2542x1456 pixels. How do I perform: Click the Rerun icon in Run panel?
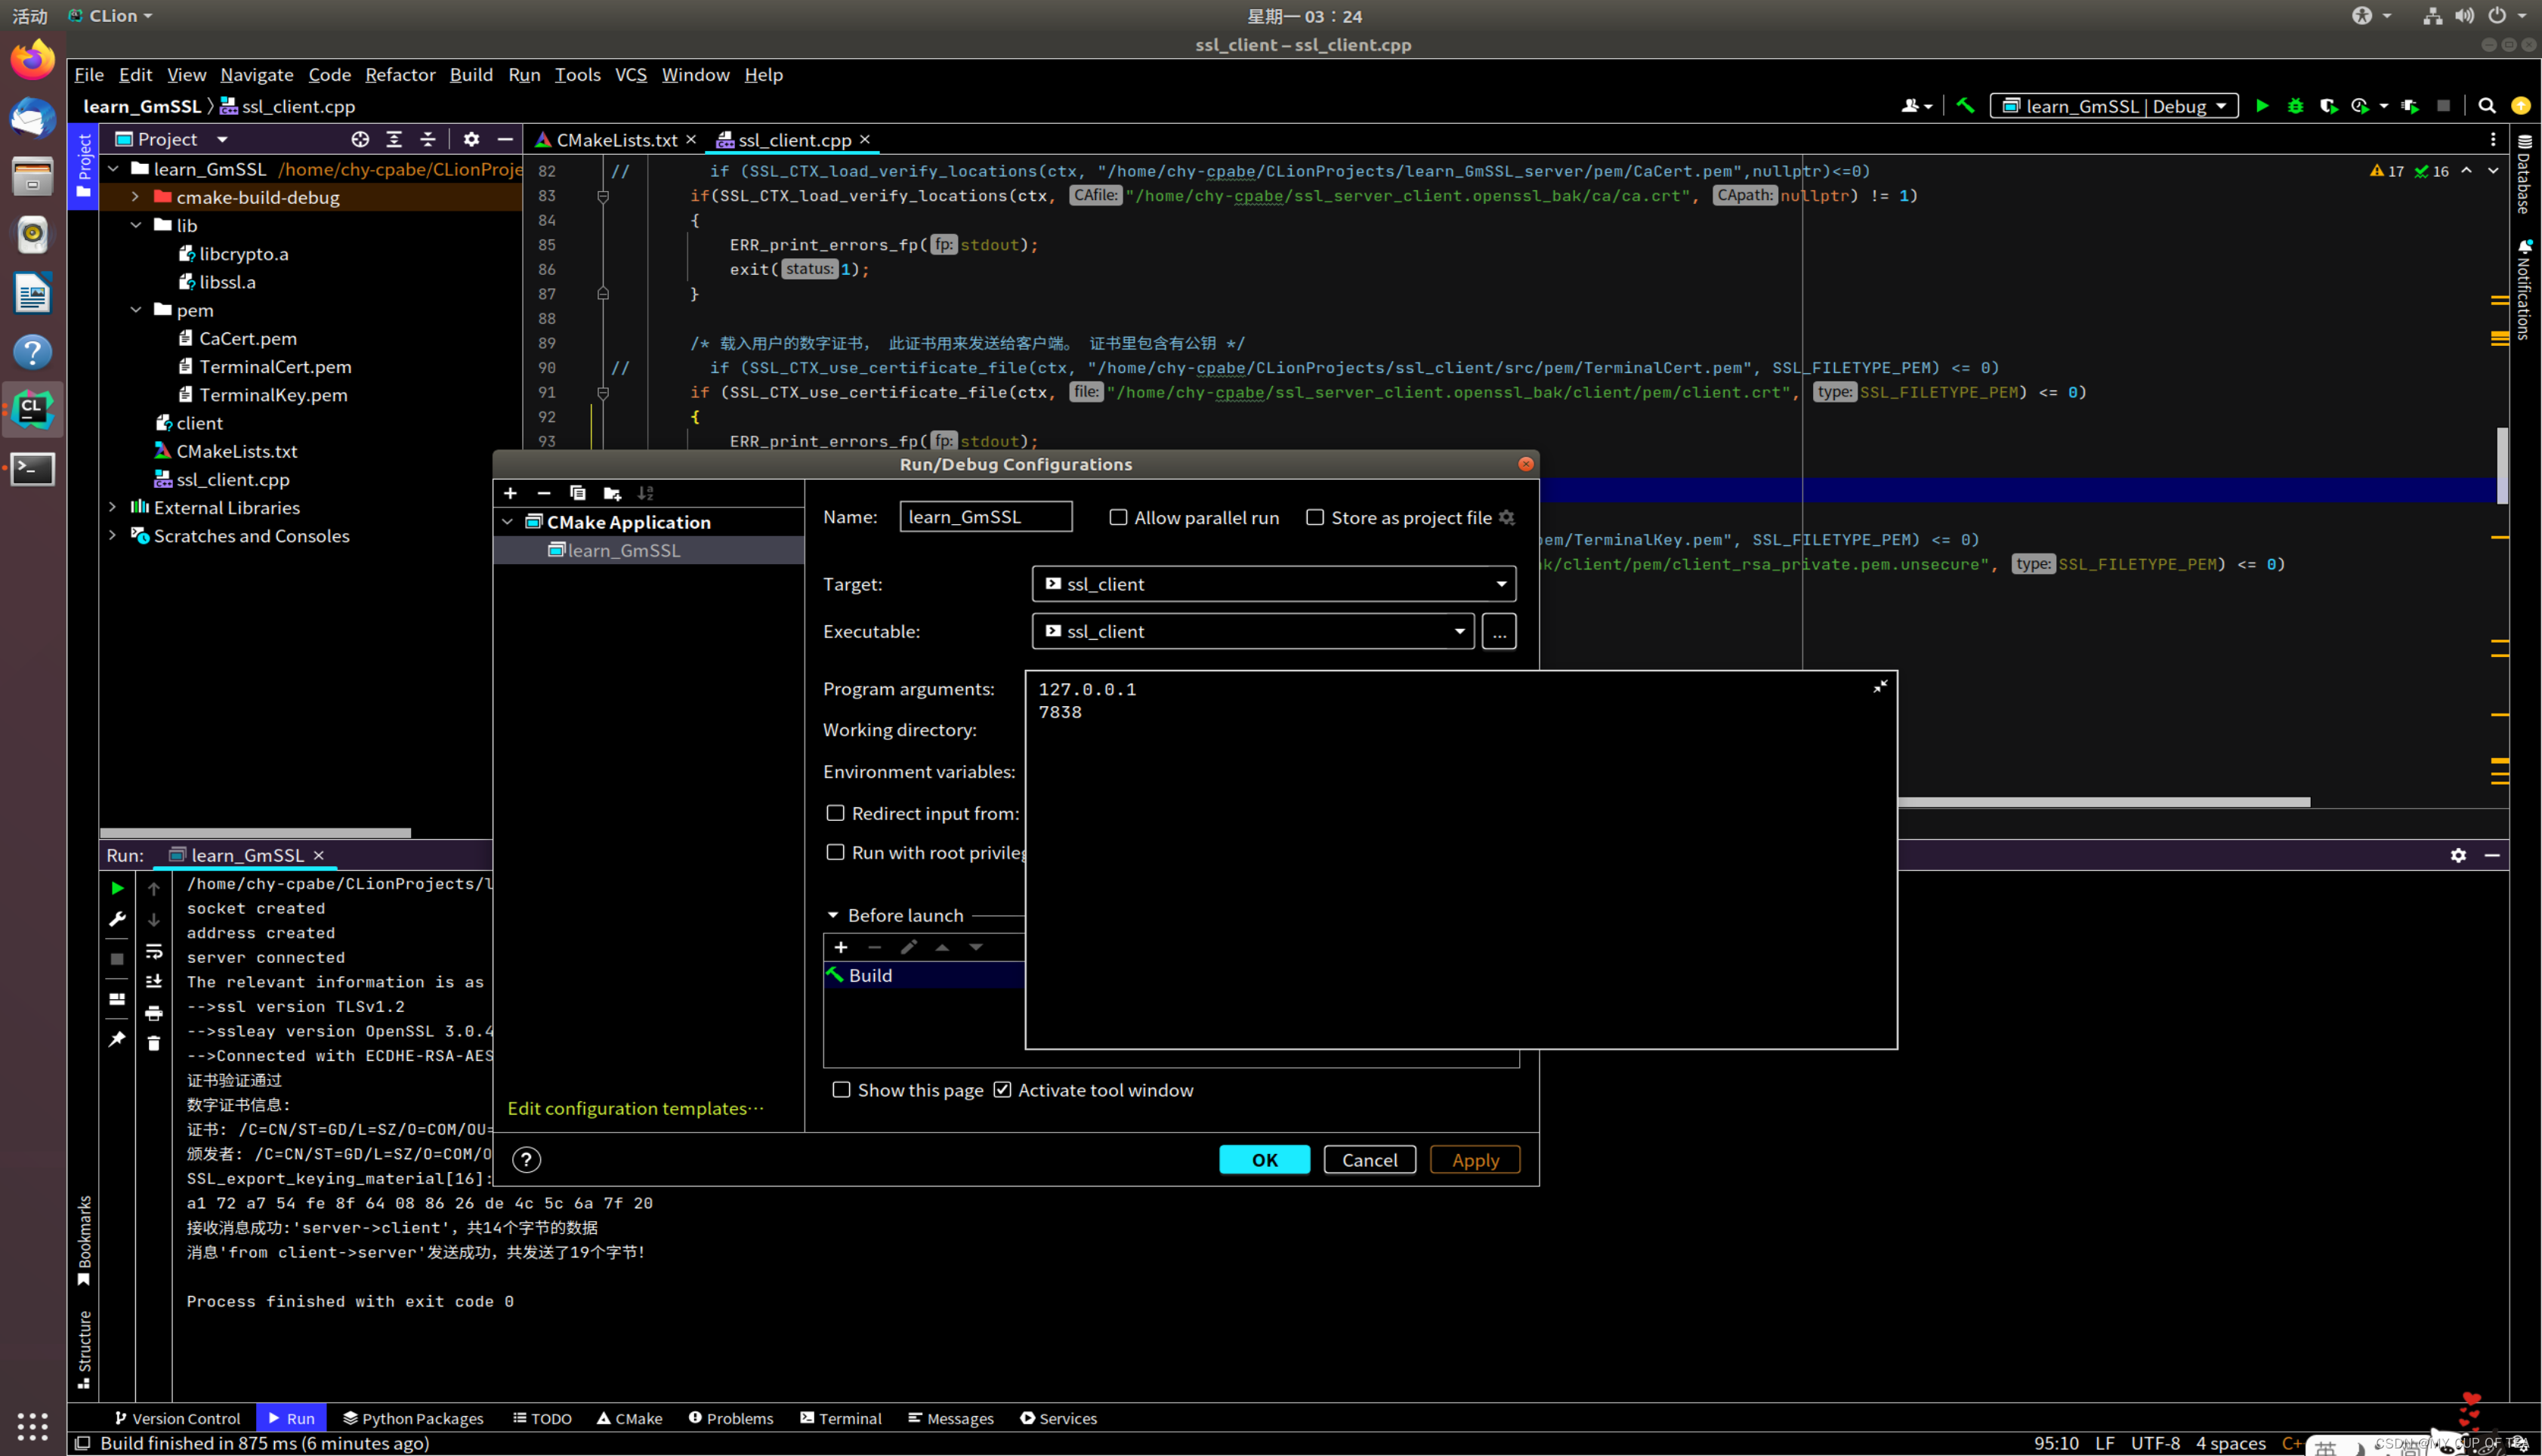point(117,888)
